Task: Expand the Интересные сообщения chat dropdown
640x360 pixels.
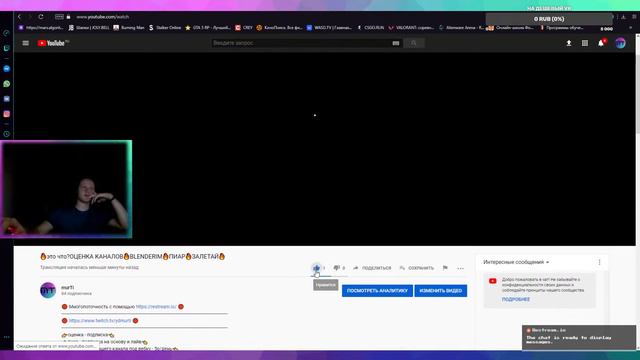Action: pyautogui.click(x=516, y=262)
